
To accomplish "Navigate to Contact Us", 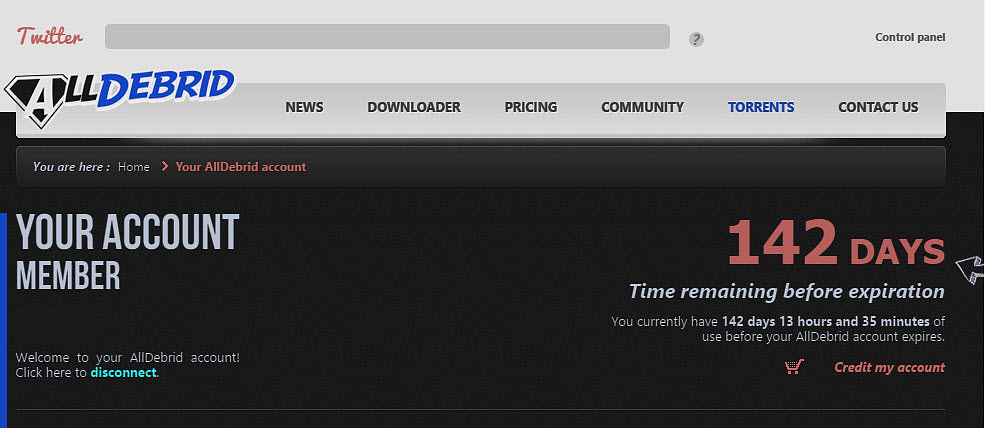I will (877, 107).
